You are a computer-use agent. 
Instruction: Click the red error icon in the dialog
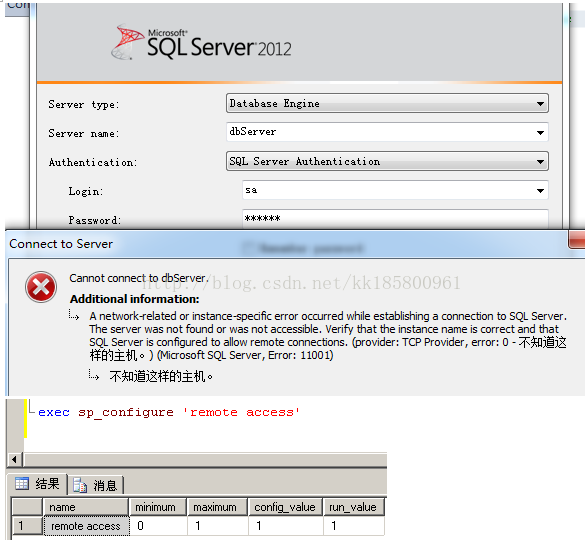point(41,287)
